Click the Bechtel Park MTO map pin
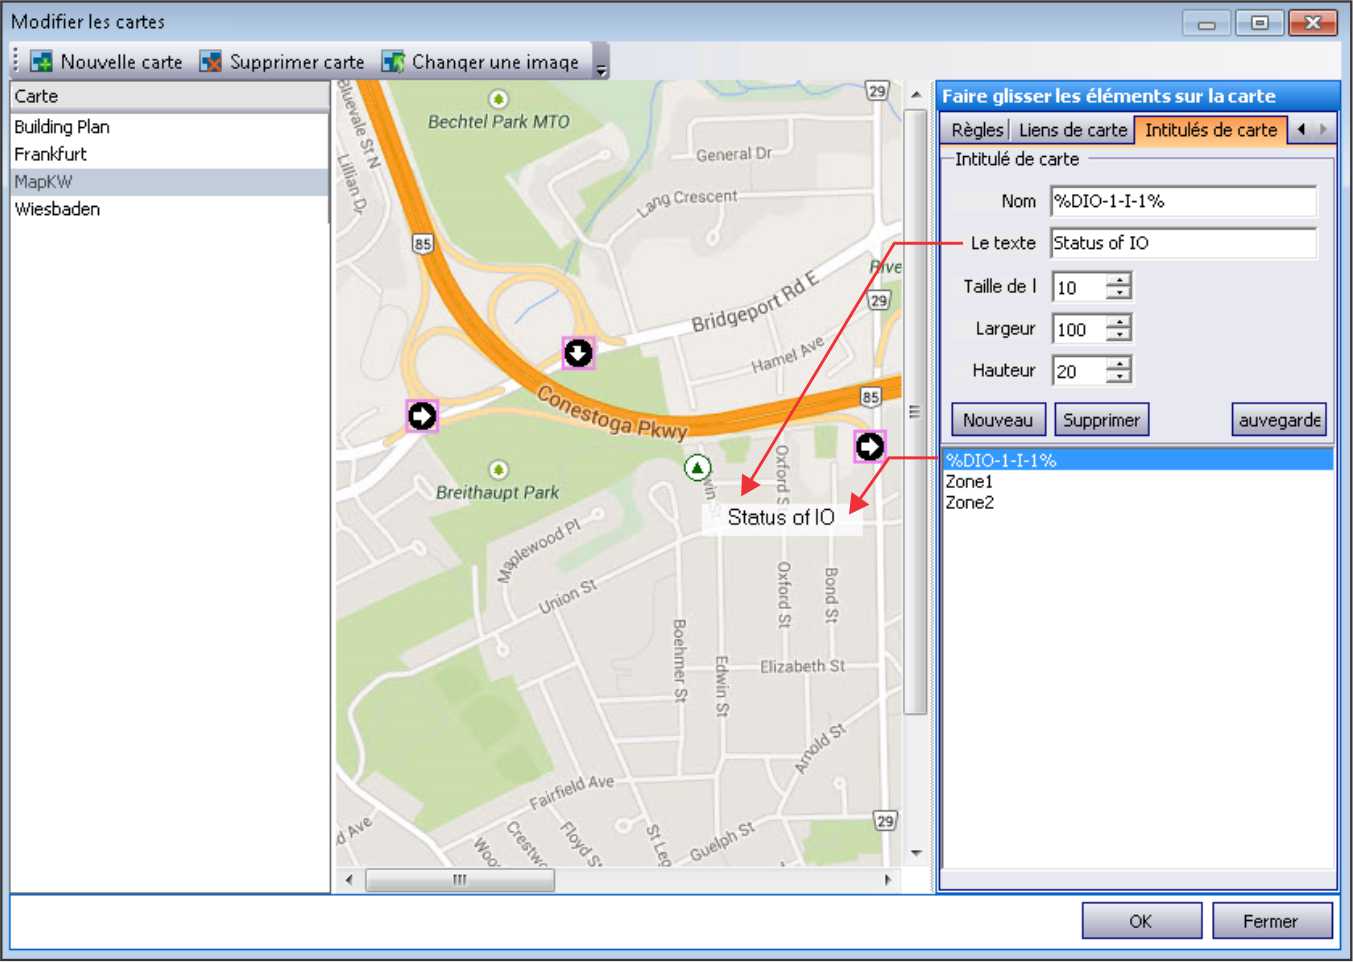This screenshot has width=1353, height=962. pos(498,99)
